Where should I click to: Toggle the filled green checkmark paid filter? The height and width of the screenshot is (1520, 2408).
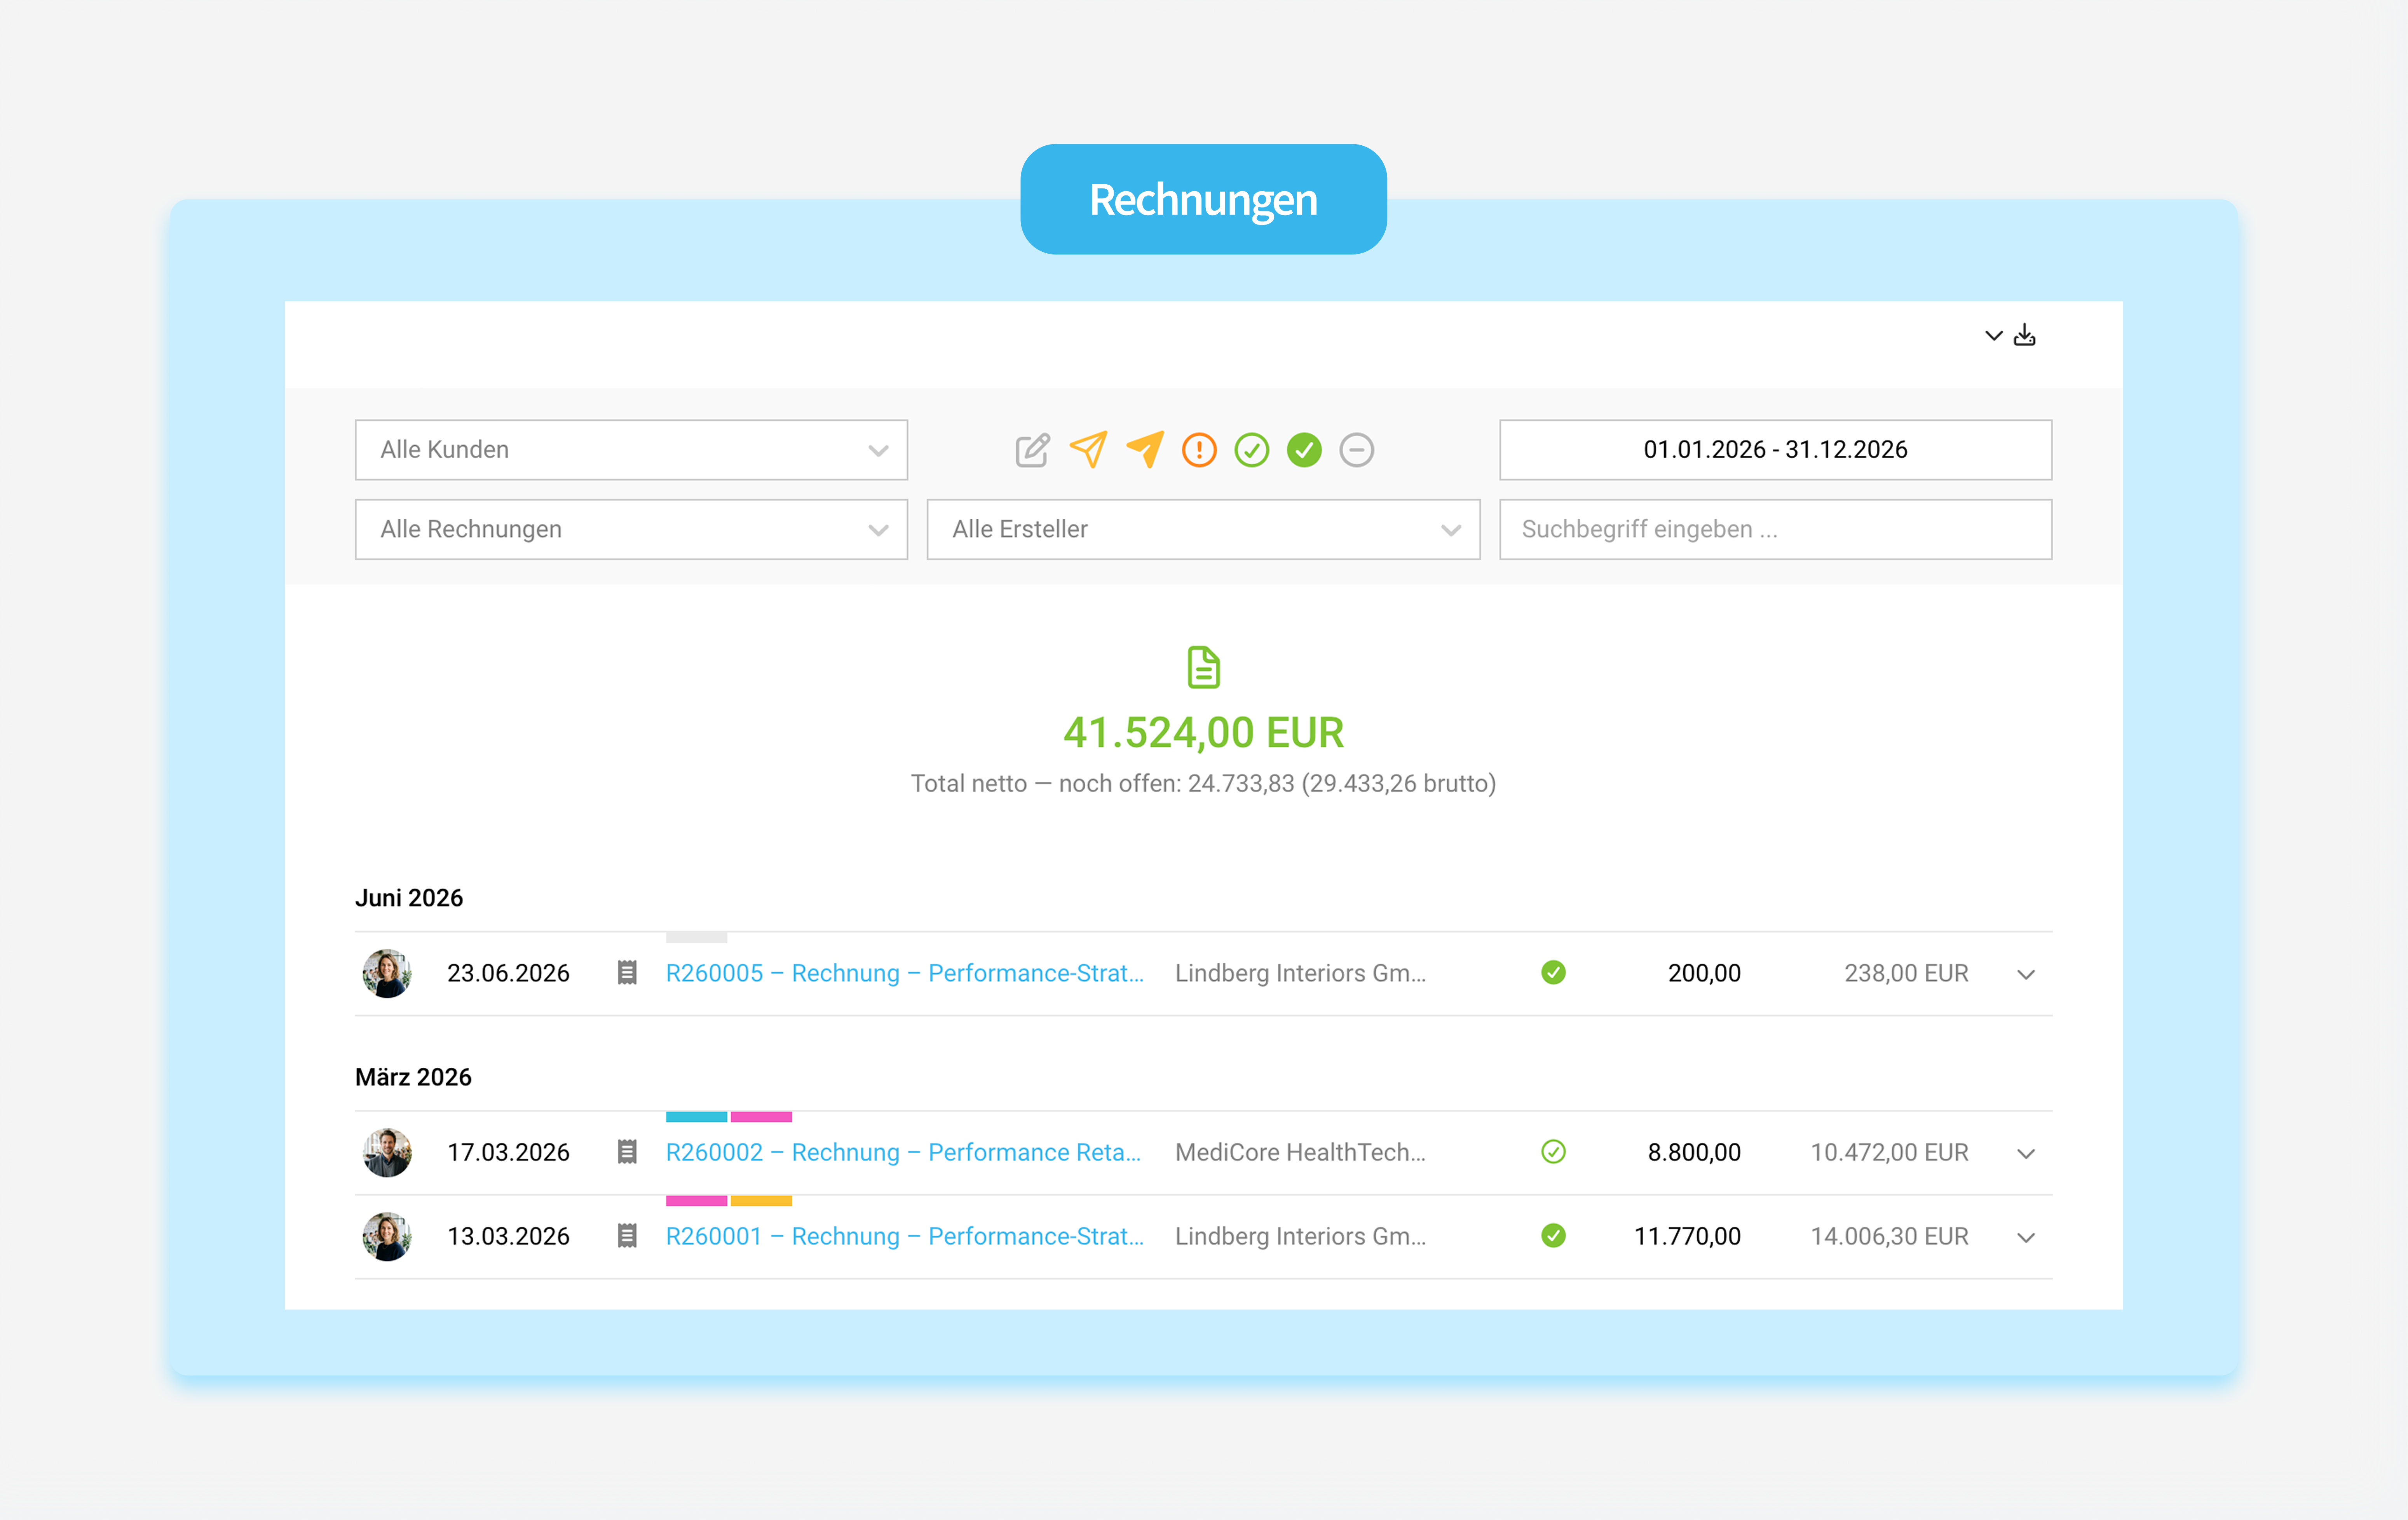1304,450
